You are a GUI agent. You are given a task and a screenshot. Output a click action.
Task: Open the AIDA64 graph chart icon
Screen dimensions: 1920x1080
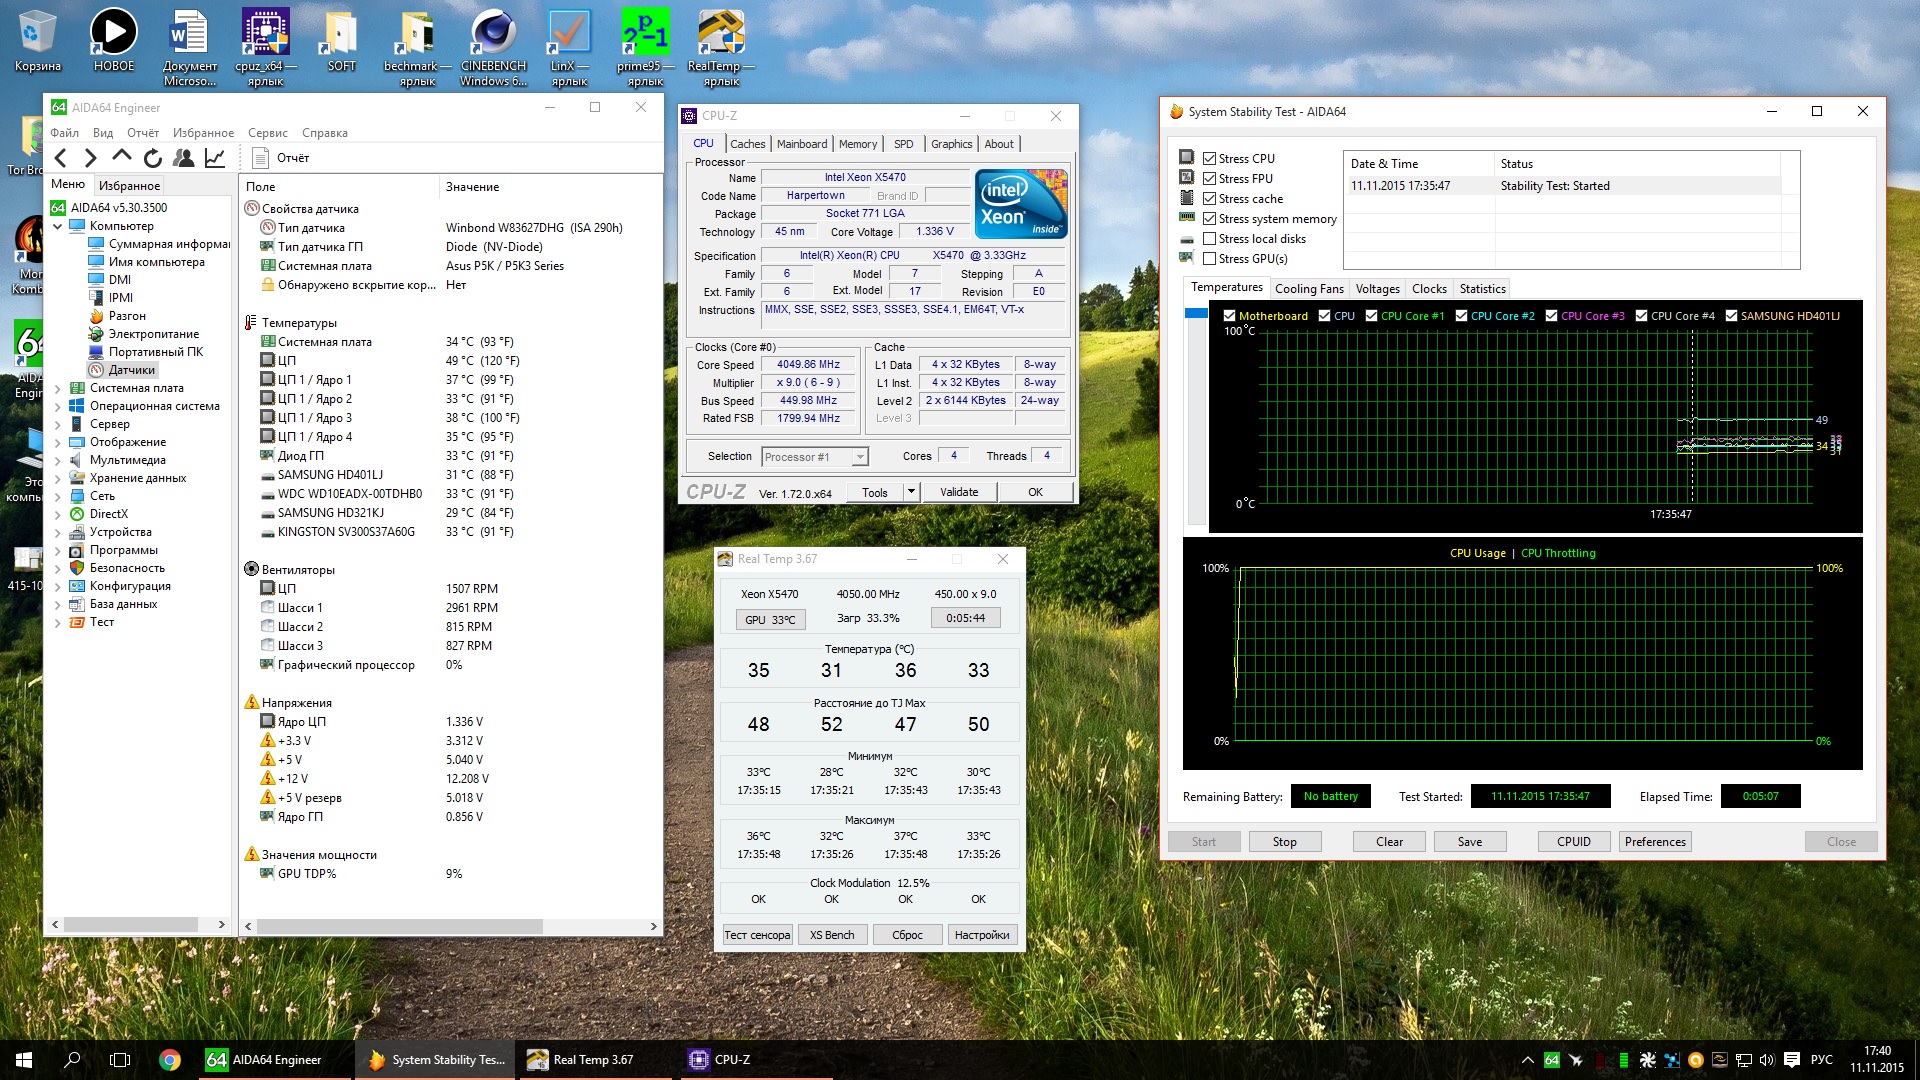point(215,158)
